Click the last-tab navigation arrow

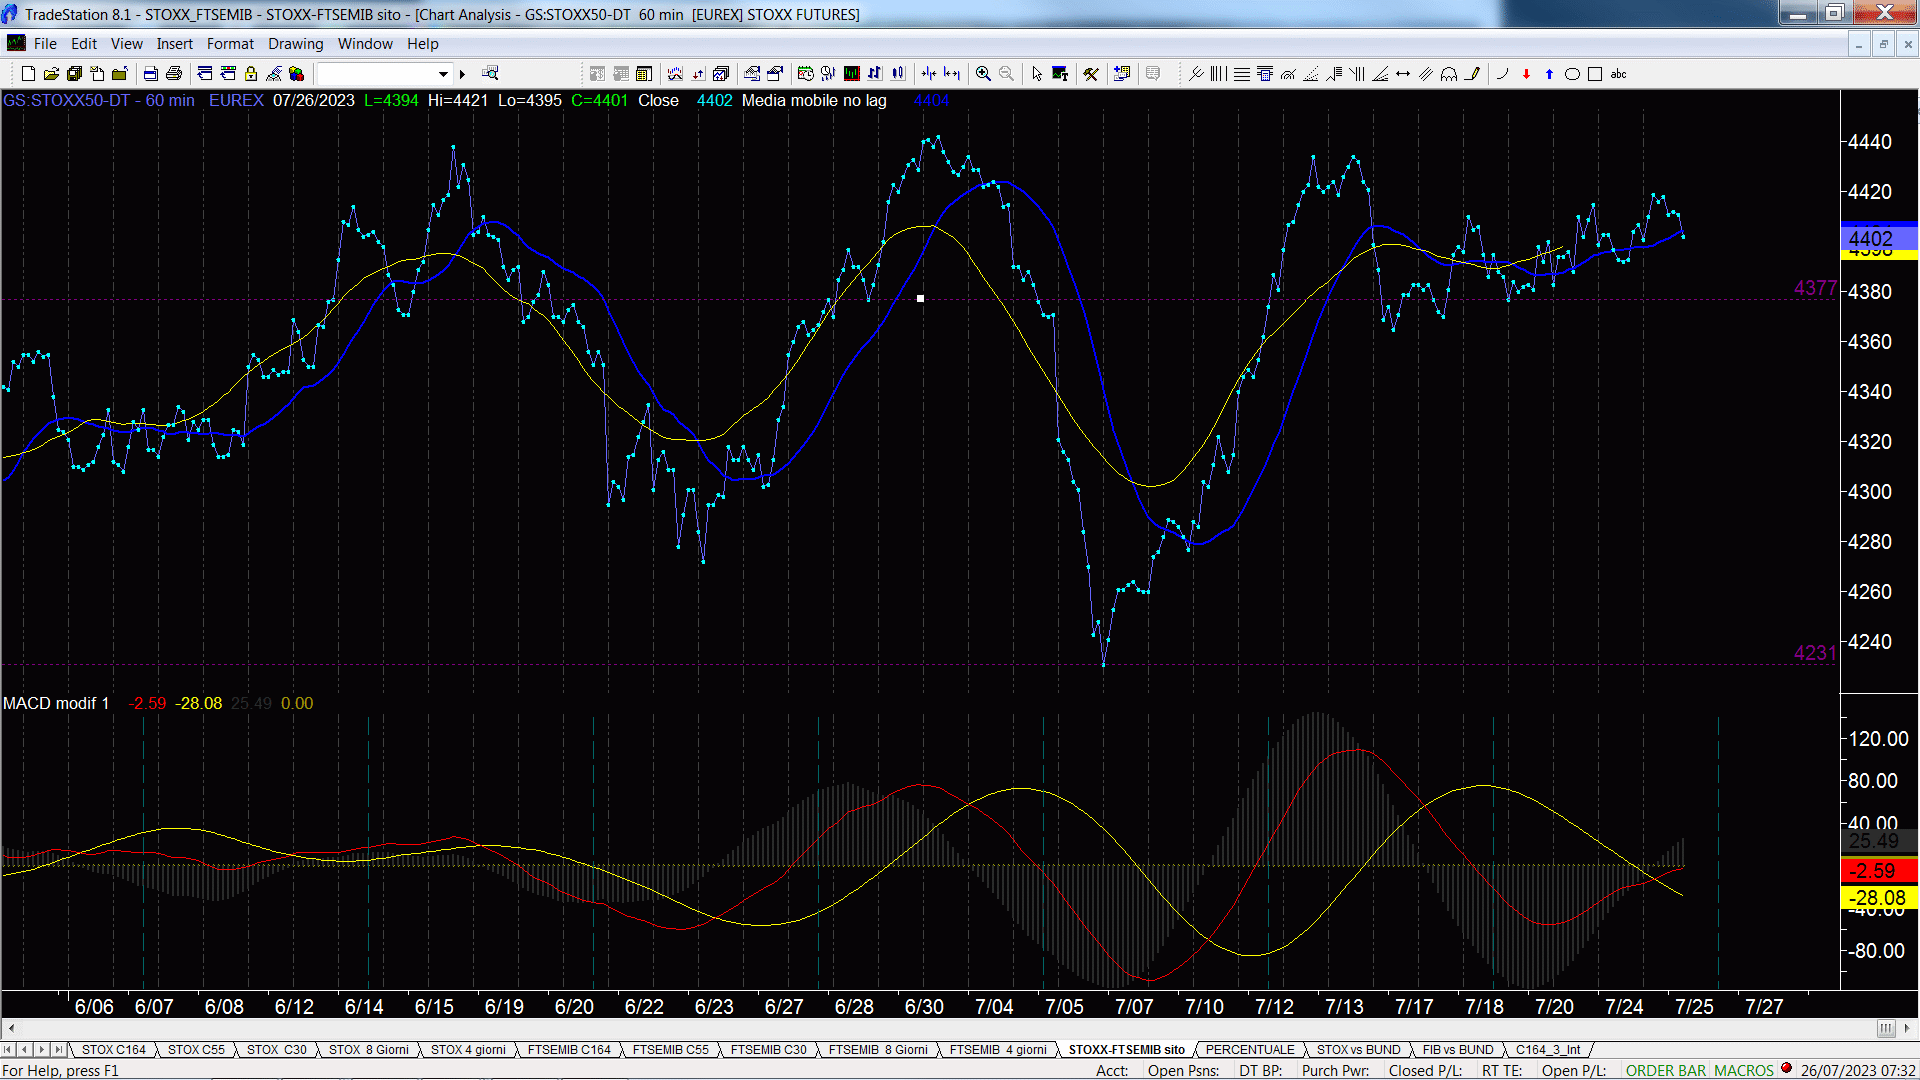point(58,1049)
